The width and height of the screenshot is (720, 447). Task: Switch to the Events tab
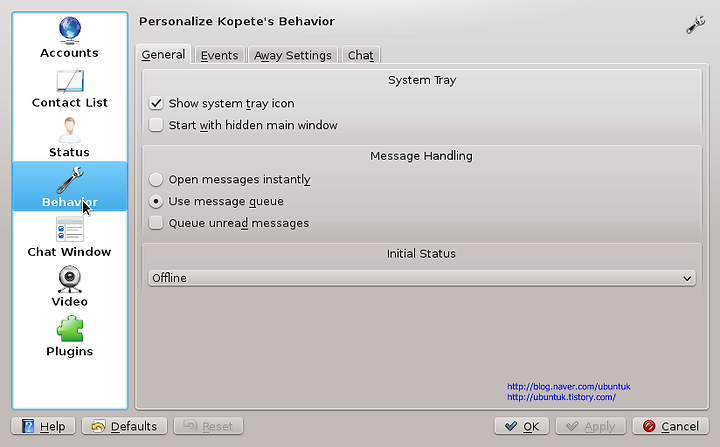click(219, 55)
